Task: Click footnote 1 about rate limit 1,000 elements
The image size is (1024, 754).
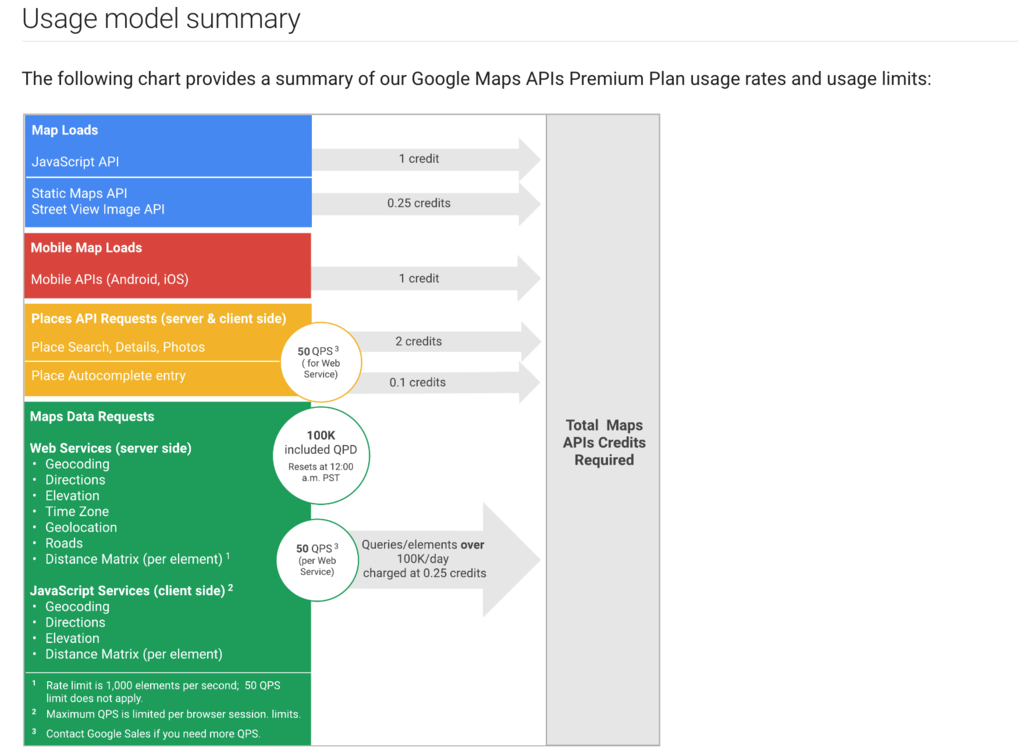Action: click(x=163, y=692)
